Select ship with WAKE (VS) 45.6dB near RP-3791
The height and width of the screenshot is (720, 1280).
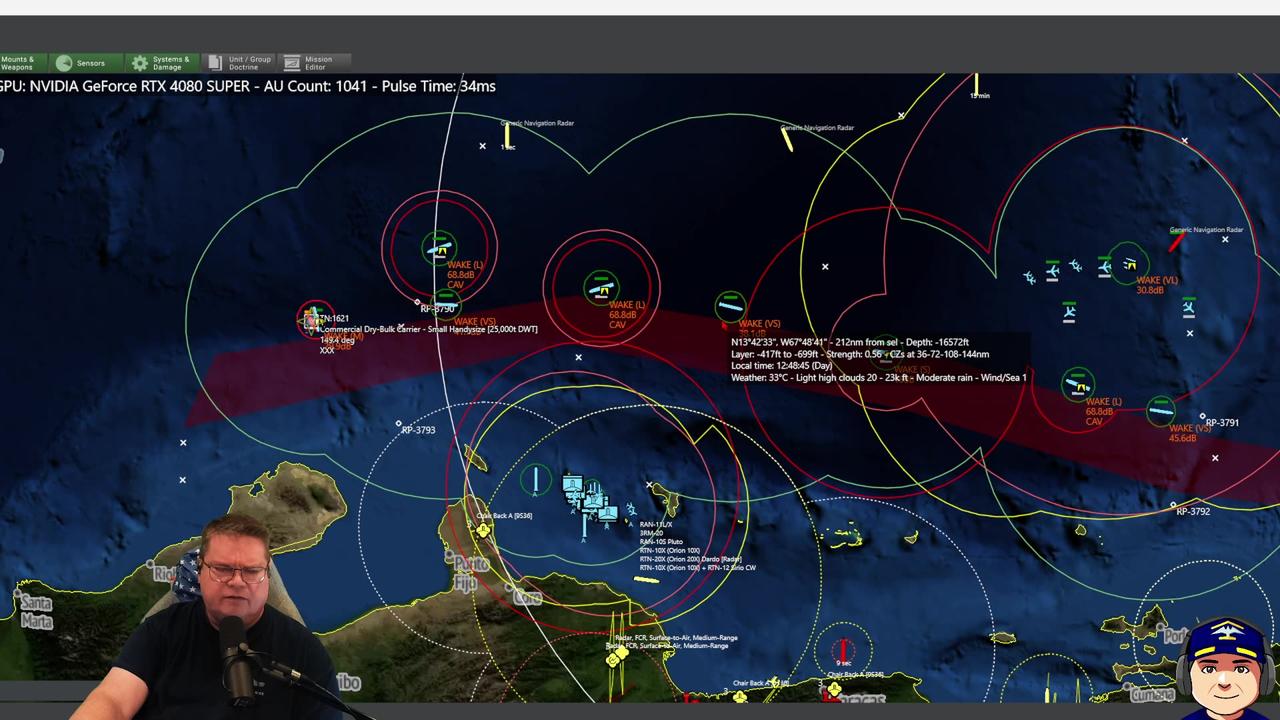(1160, 409)
